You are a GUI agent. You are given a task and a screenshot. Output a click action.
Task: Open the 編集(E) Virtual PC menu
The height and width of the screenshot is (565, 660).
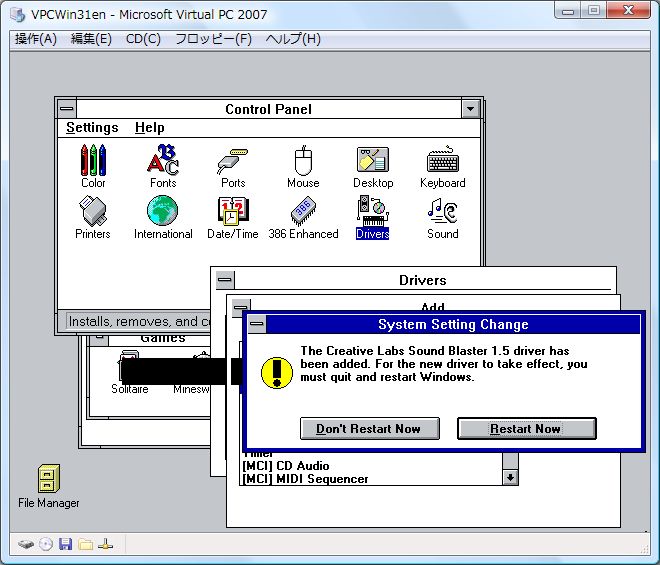[x=91, y=39]
